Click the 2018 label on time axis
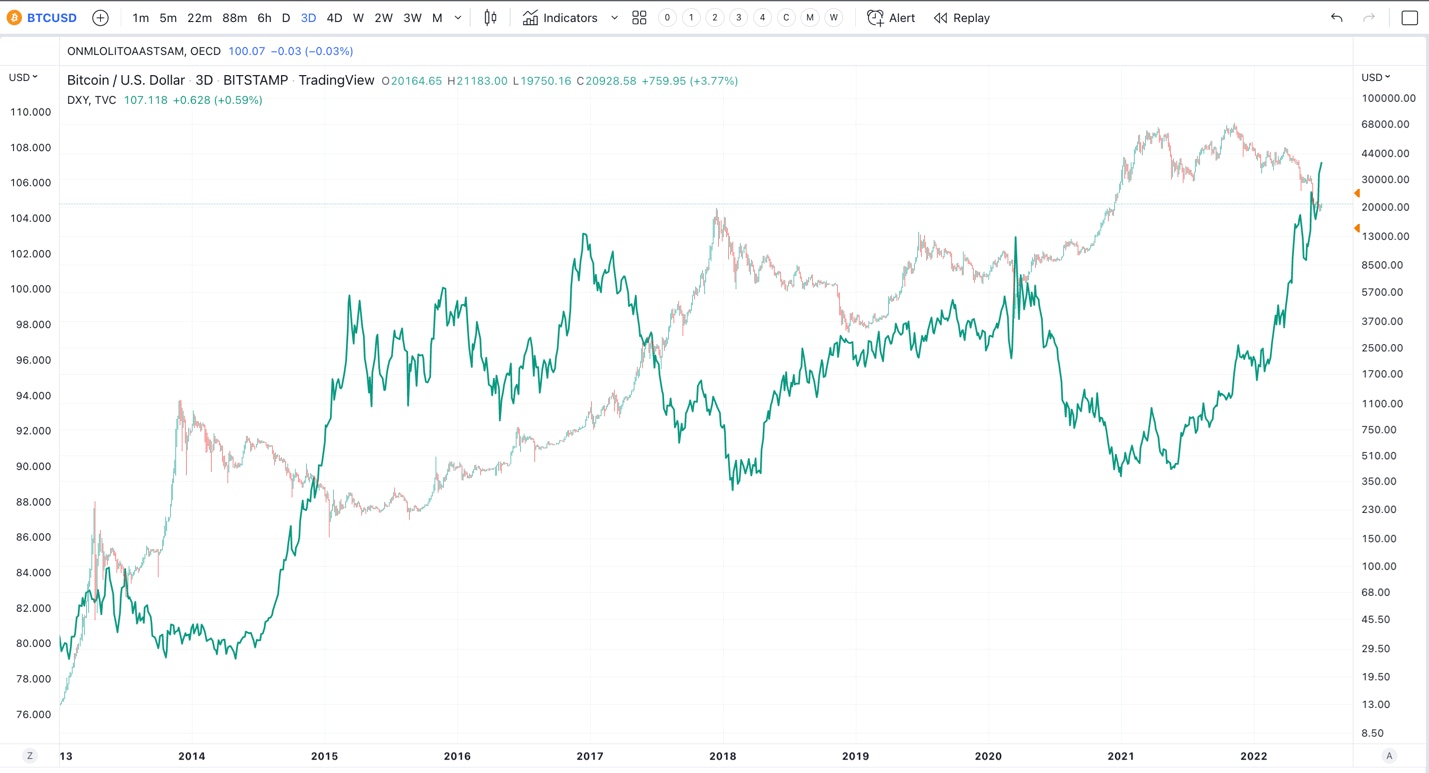Image resolution: width=1429 pixels, height=773 pixels. [x=723, y=756]
